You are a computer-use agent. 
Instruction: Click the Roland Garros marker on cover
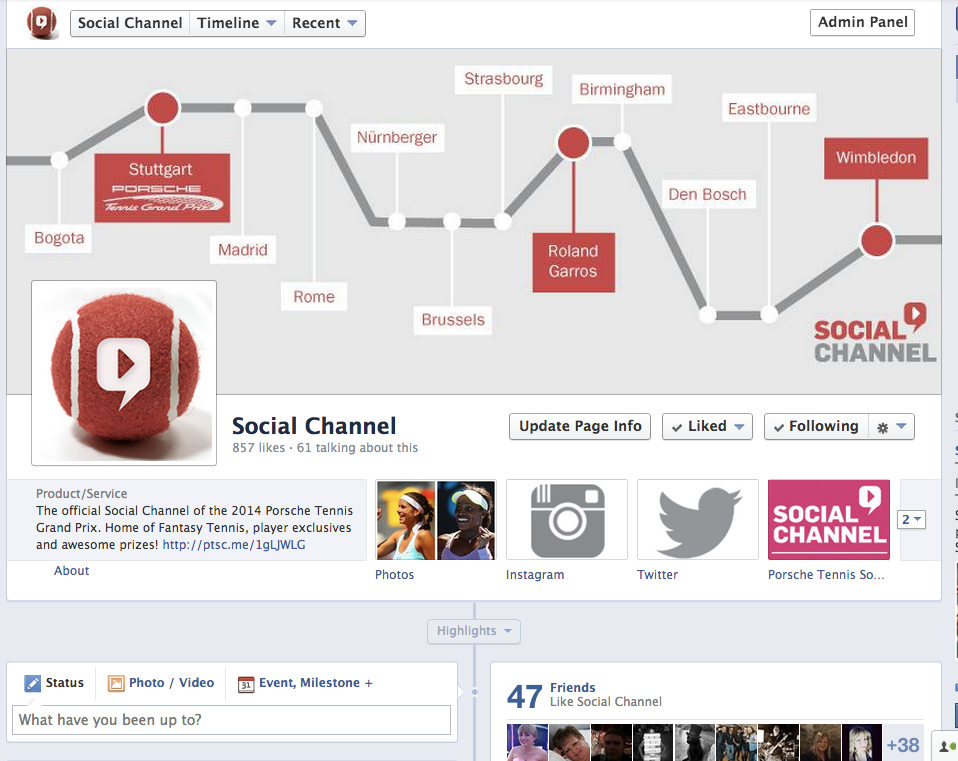click(573, 262)
